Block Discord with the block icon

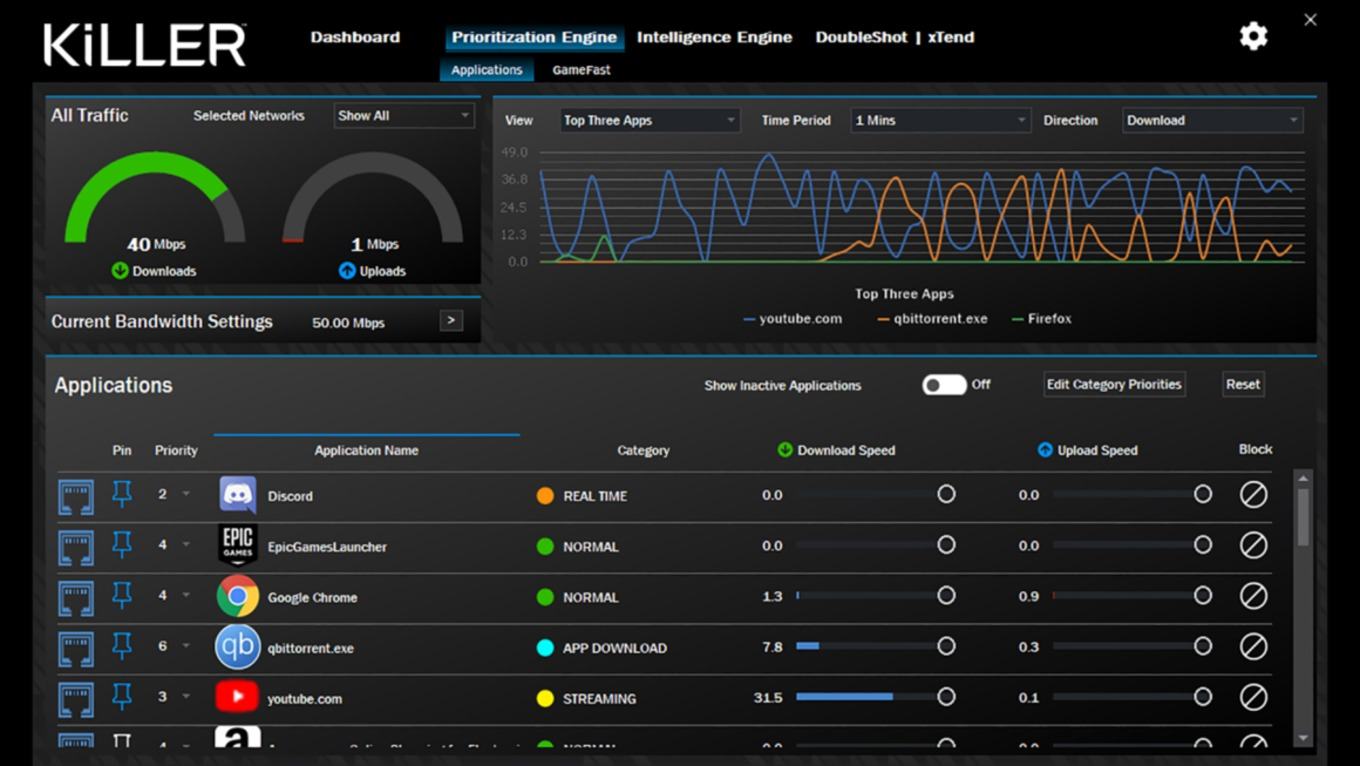point(1253,494)
